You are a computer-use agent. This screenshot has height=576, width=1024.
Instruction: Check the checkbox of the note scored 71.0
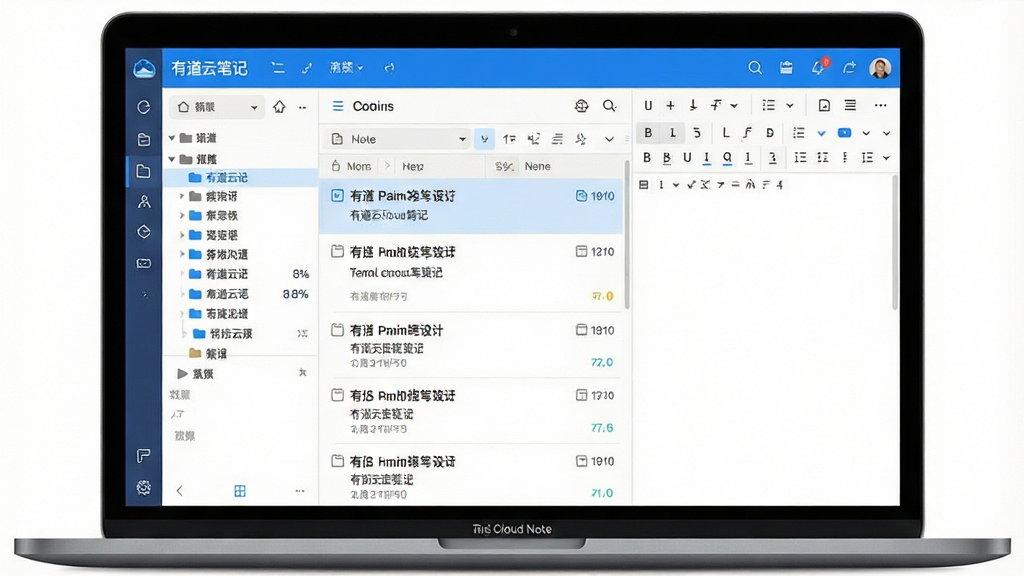(x=337, y=460)
